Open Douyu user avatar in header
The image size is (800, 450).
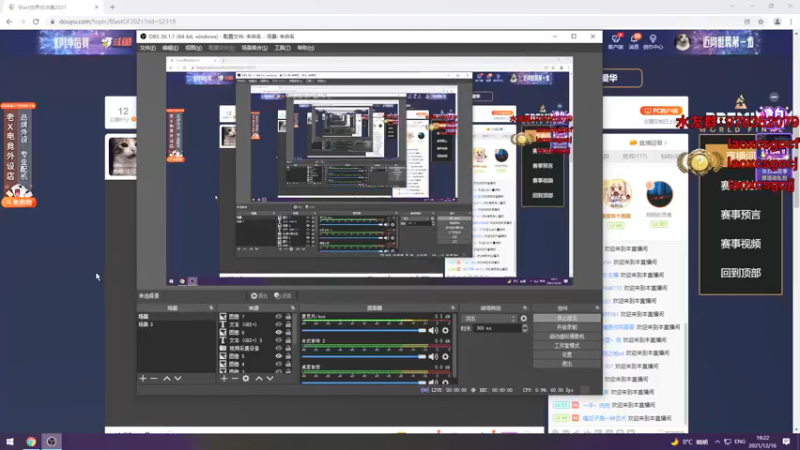(682, 42)
